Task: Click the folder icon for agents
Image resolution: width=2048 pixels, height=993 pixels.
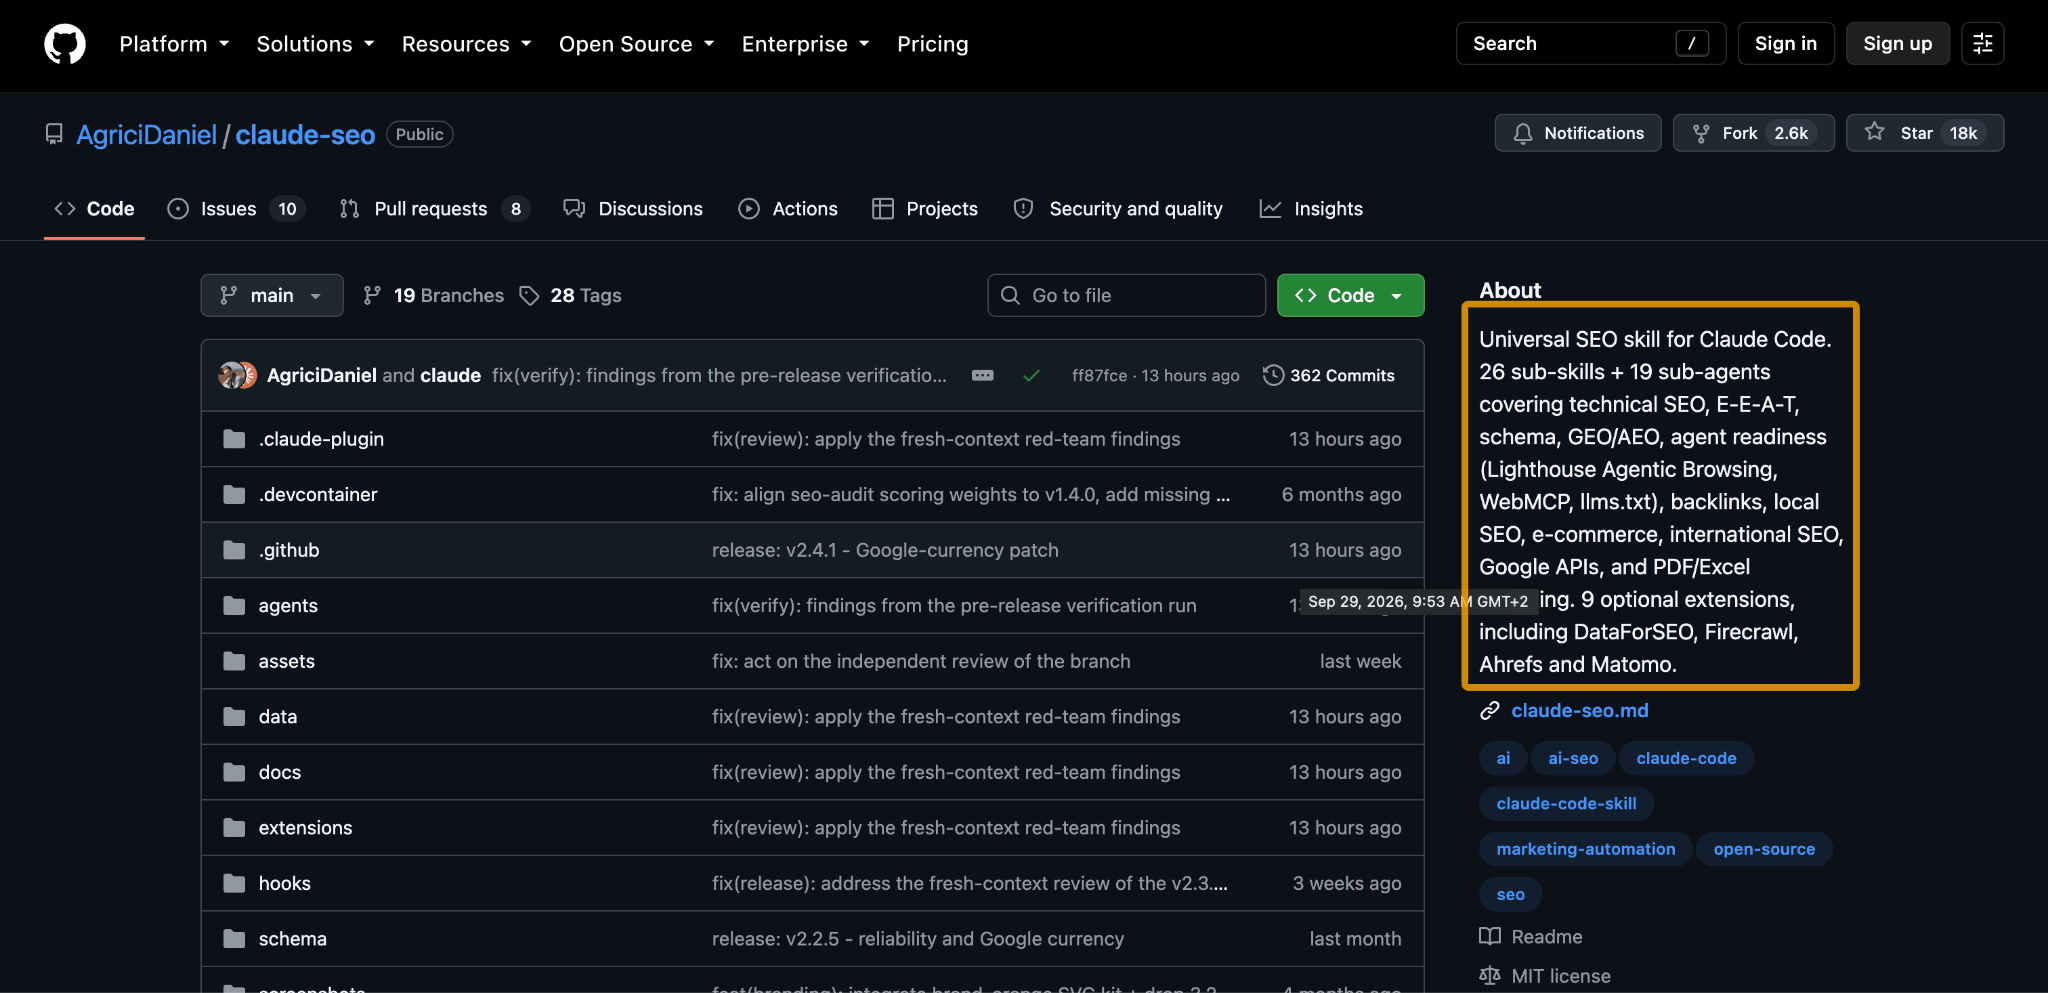Action: 234,606
